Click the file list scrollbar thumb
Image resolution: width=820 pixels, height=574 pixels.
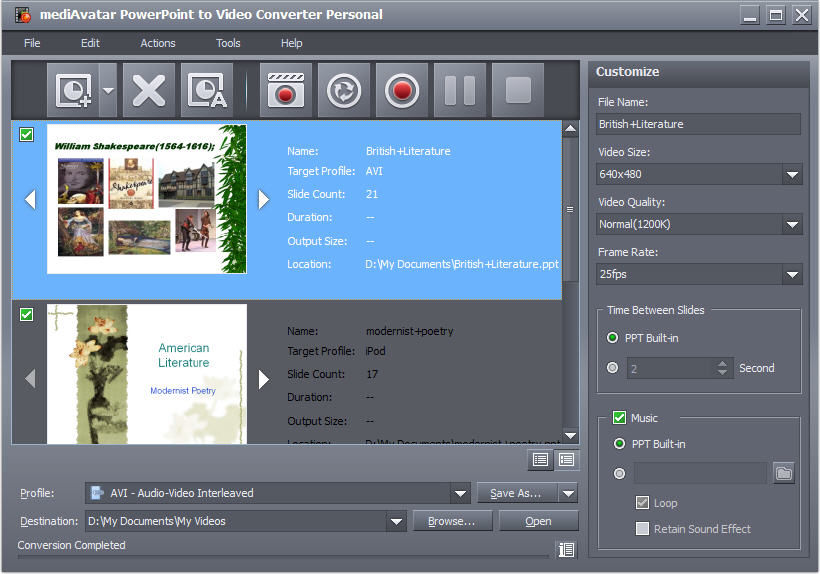(x=571, y=210)
